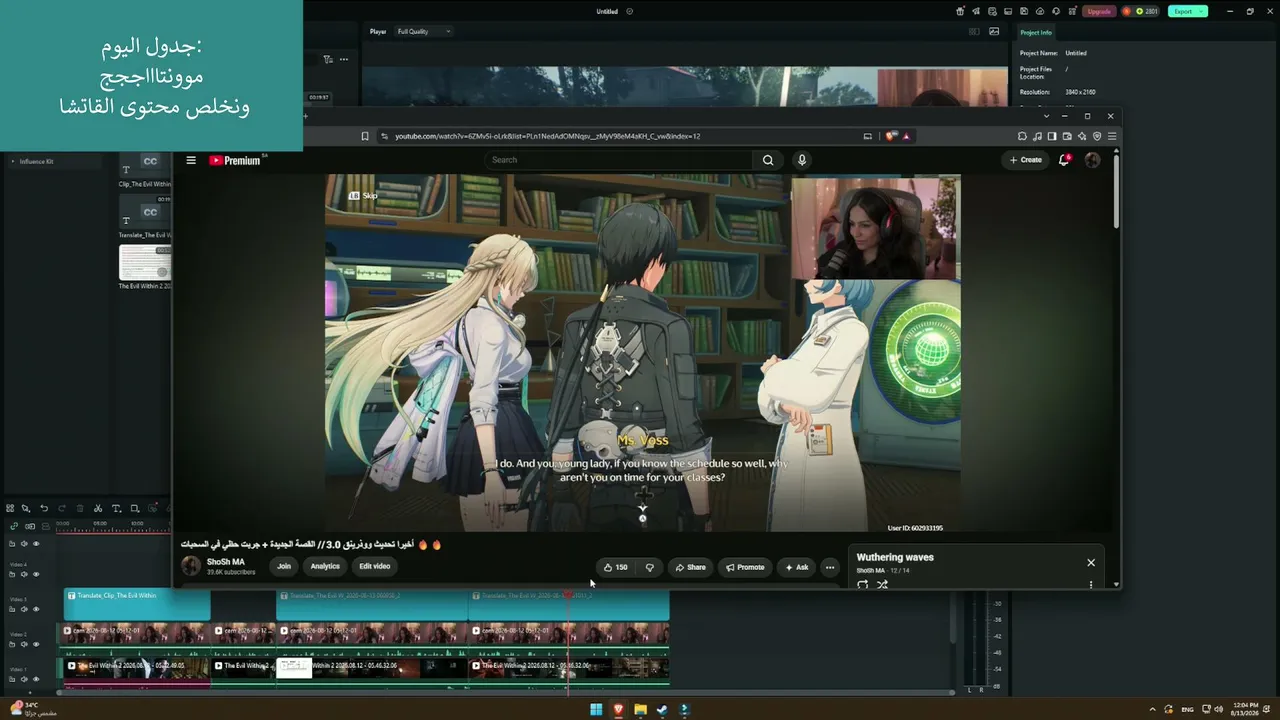This screenshot has height=720, width=1280.
Task: Close the Wuthering waves playlist panel
Action: [x=1091, y=563]
